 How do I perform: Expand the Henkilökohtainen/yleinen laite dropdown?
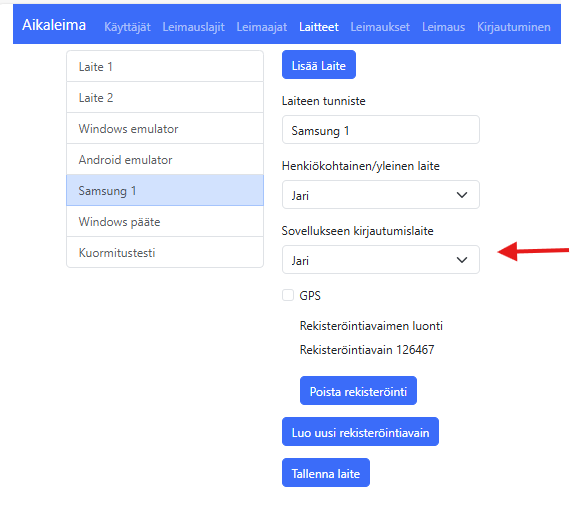(x=381, y=195)
